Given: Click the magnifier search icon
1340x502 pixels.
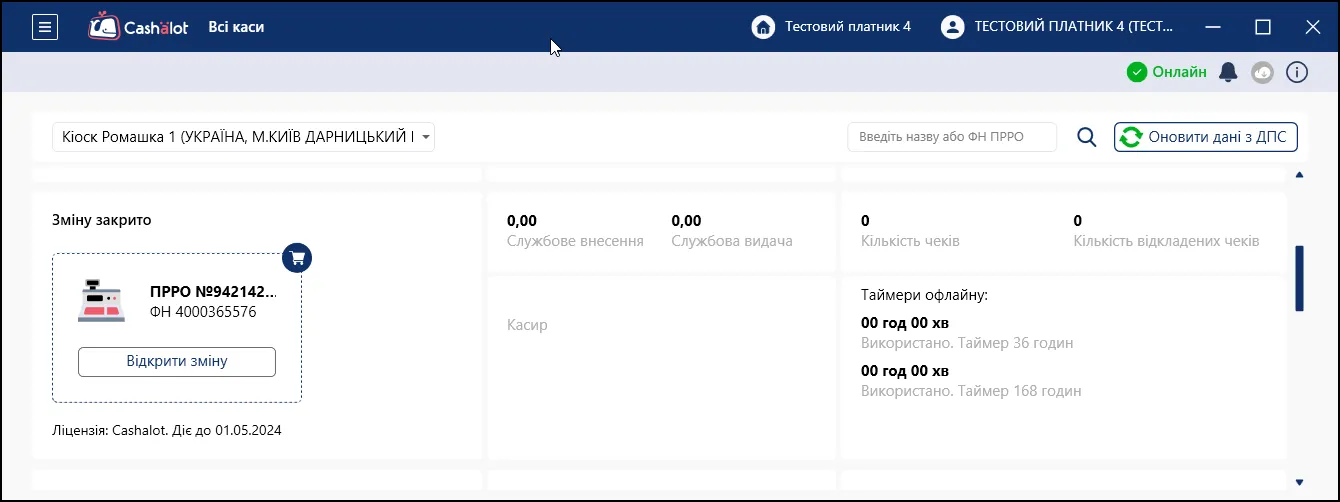Looking at the screenshot, I should 1087,137.
